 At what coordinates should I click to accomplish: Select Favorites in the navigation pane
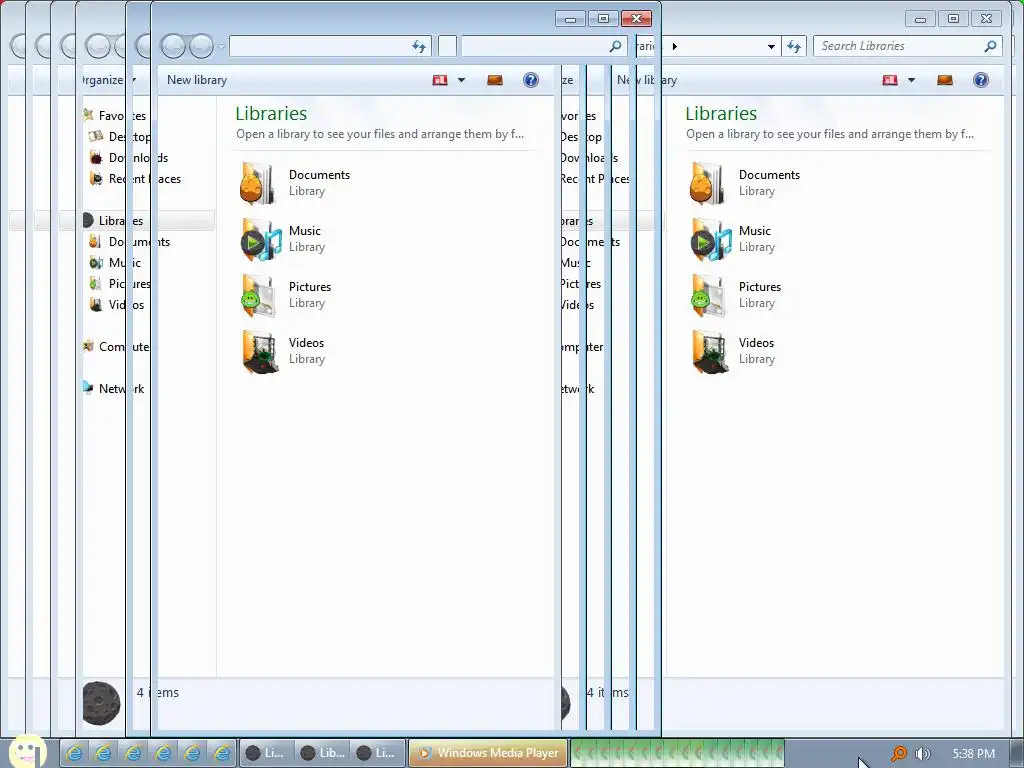(115, 116)
